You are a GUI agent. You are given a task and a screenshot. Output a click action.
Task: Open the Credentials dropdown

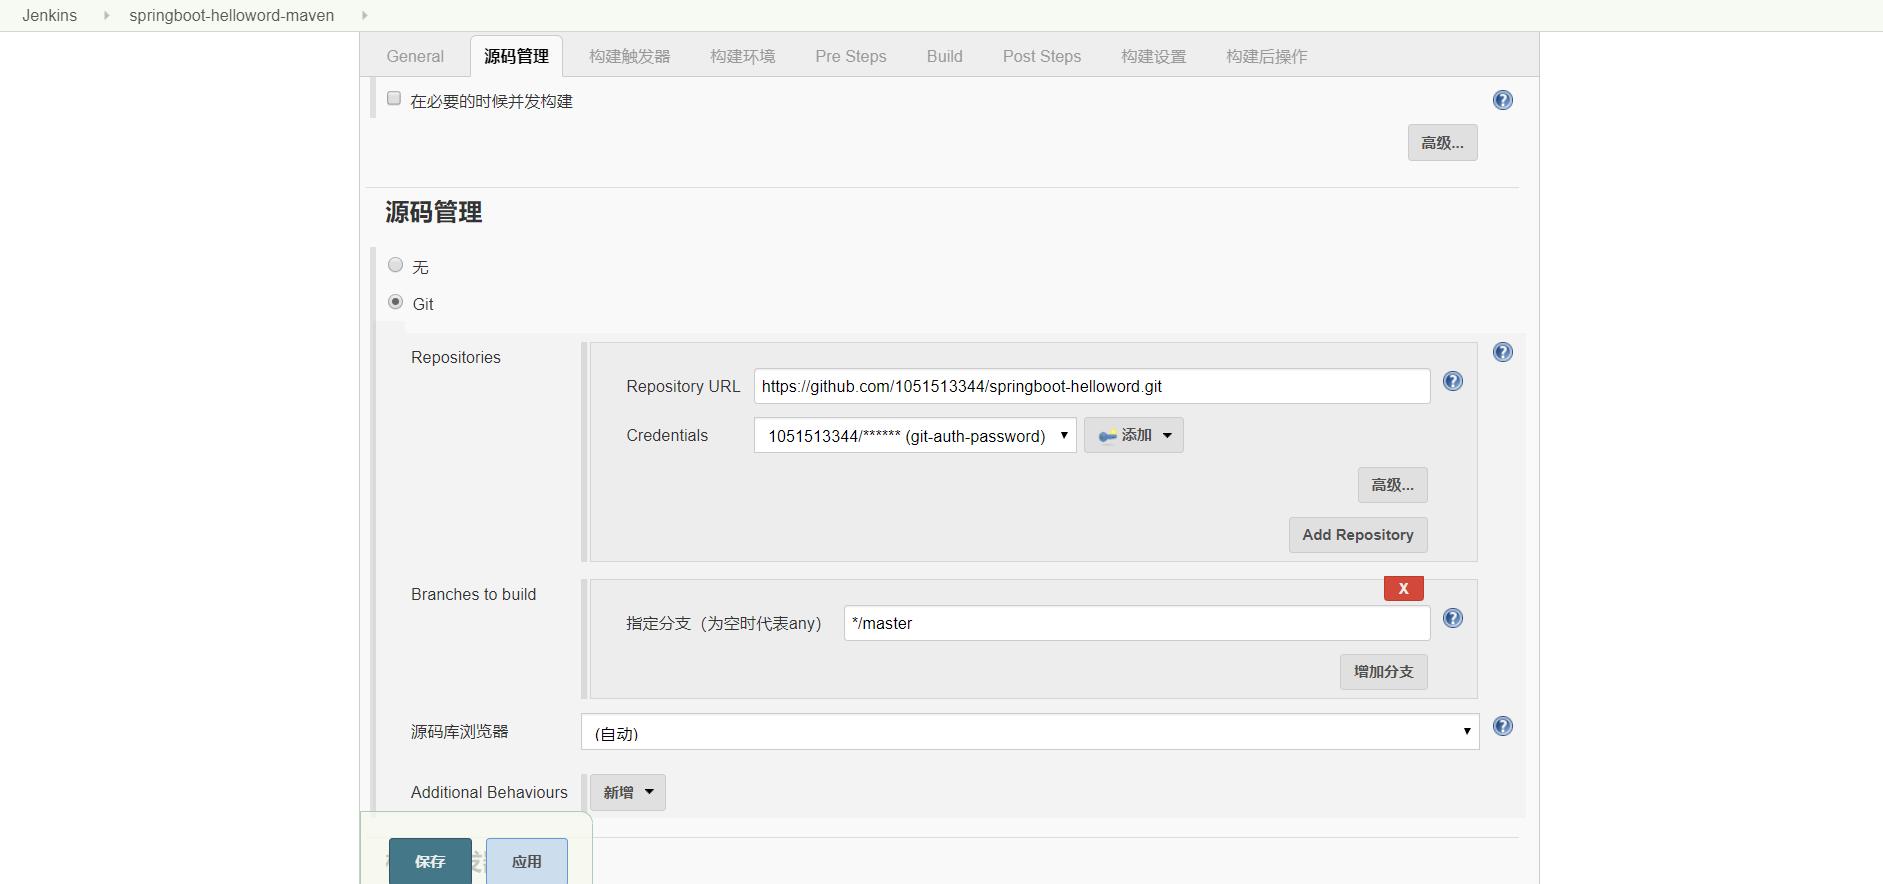pos(915,435)
